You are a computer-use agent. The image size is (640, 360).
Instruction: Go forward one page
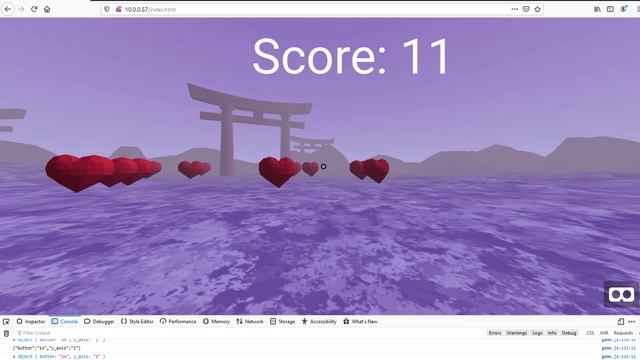point(21,9)
